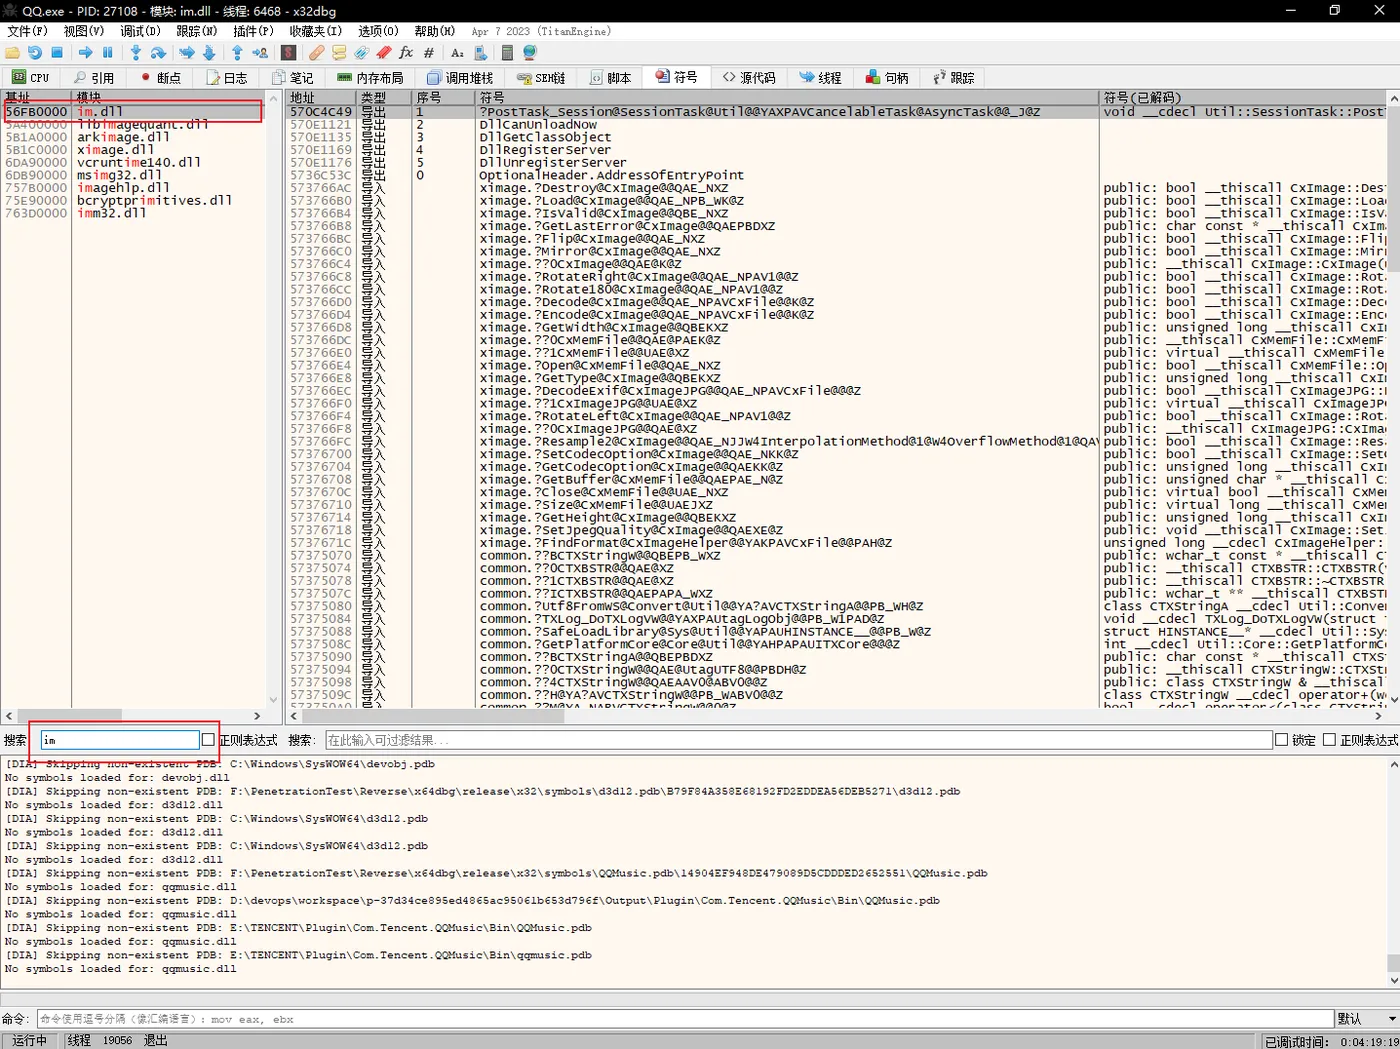Click the 序号 column header
Viewport: 1400px width, 1049px height.
(444, 97)
